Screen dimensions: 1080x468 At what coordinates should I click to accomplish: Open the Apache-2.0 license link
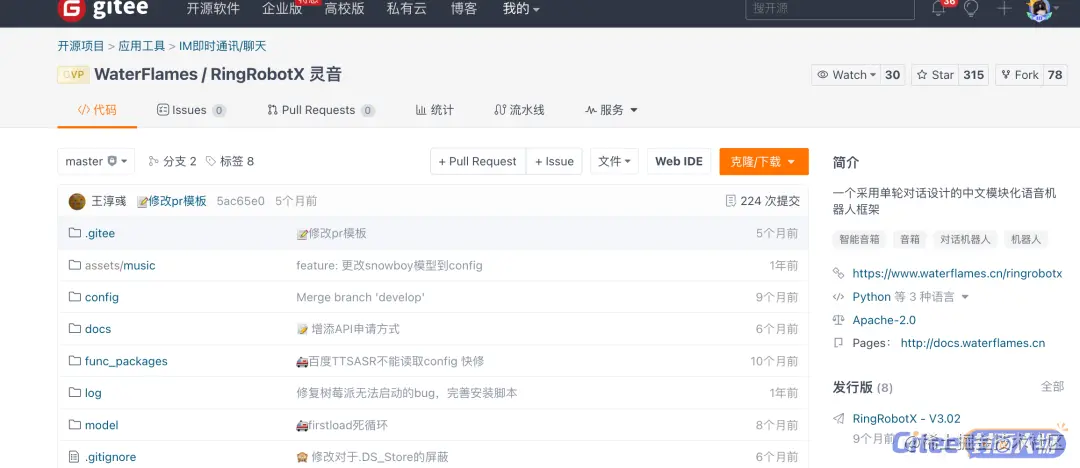coord(884,320)
